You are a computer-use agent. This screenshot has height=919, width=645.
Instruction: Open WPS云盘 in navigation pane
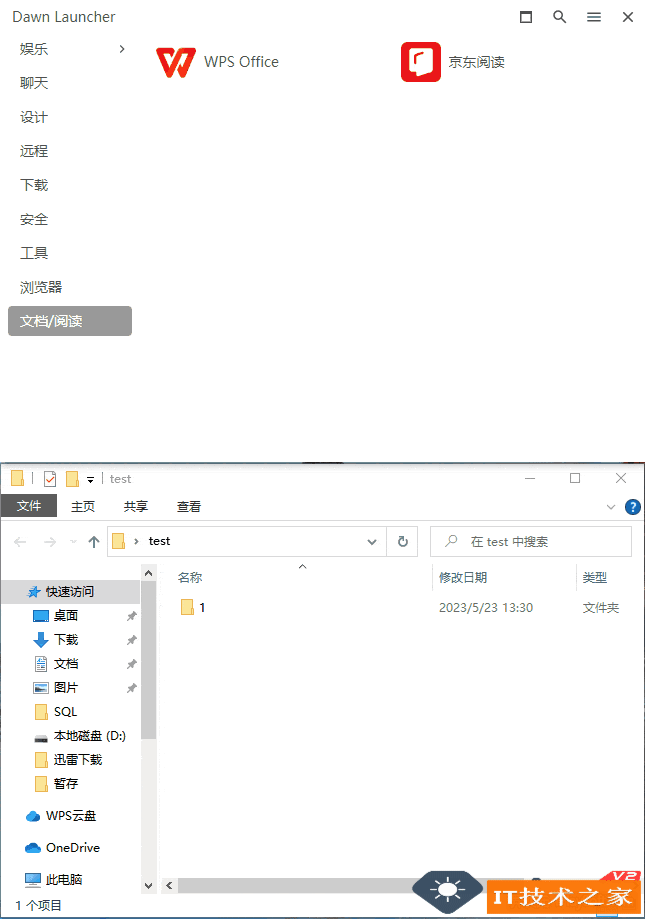[x=70, y=815]
